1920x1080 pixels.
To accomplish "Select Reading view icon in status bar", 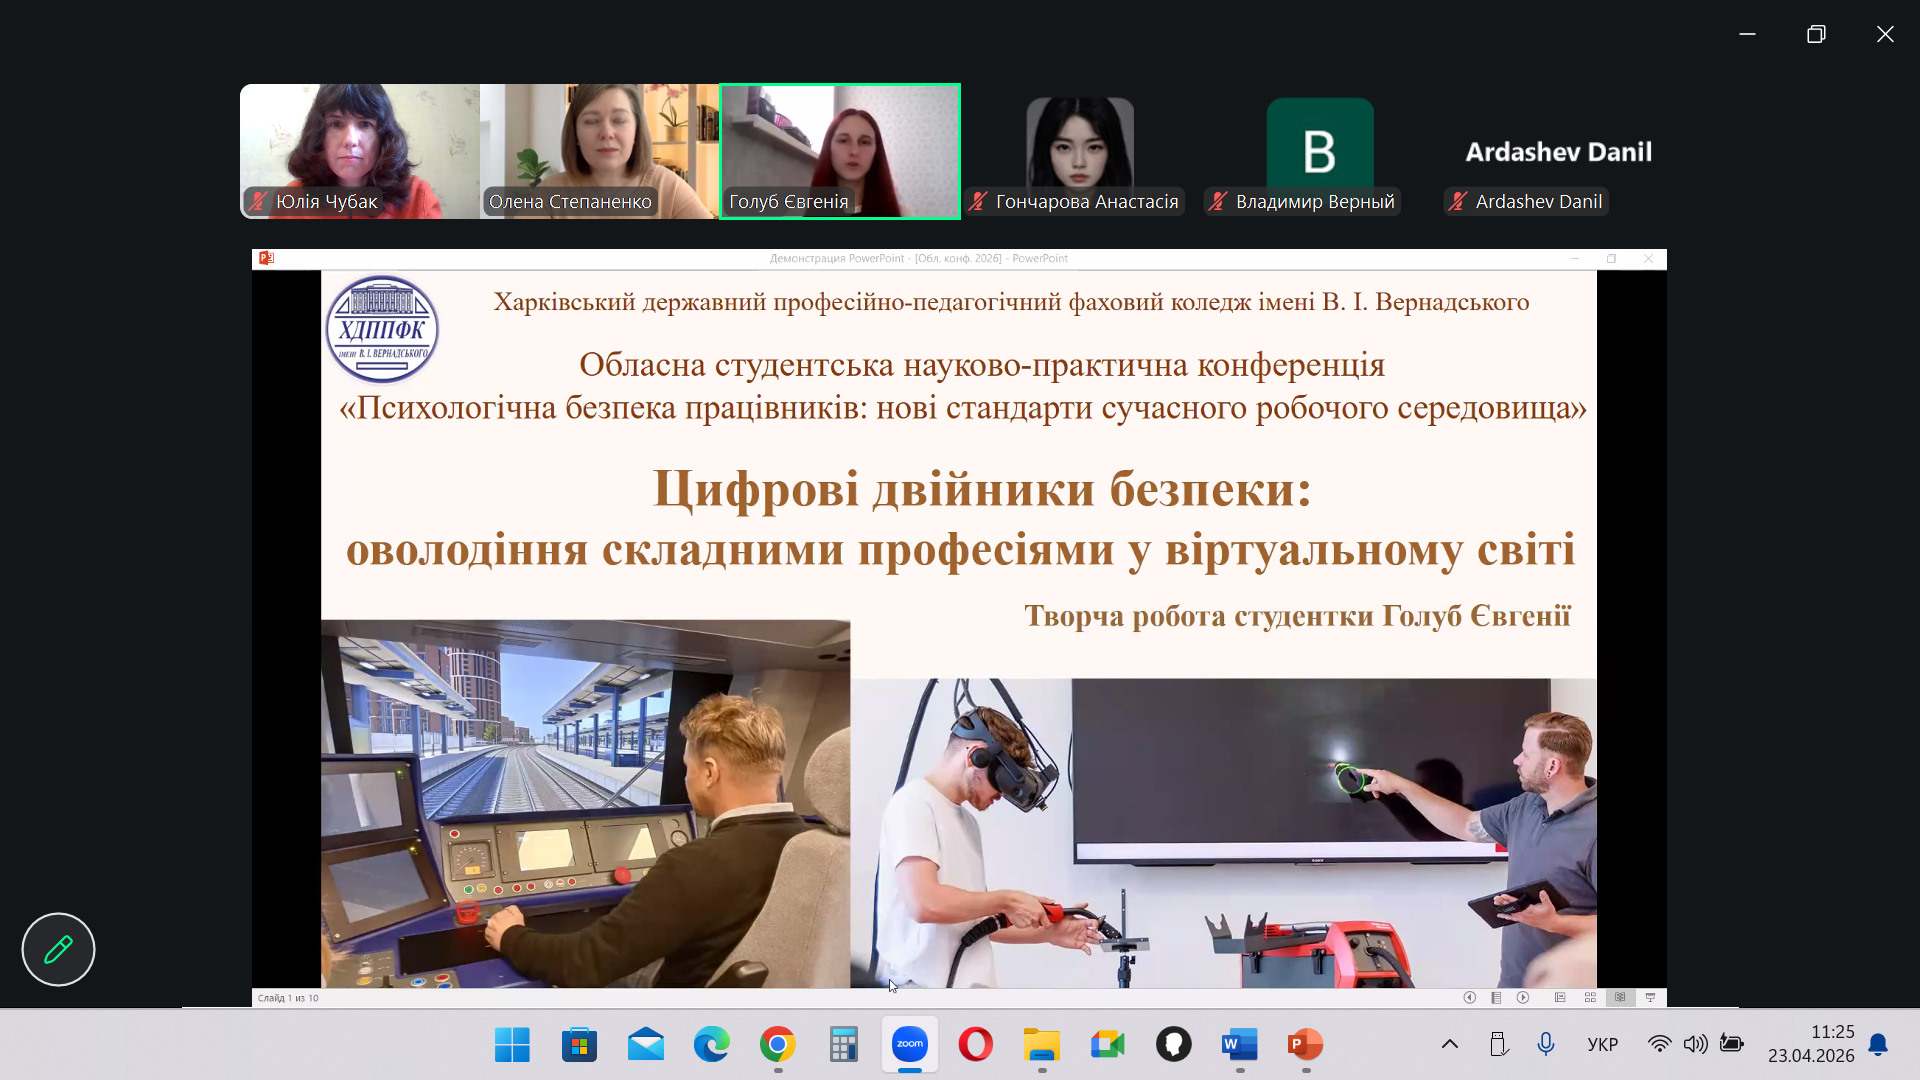I will pos(1620,997).
